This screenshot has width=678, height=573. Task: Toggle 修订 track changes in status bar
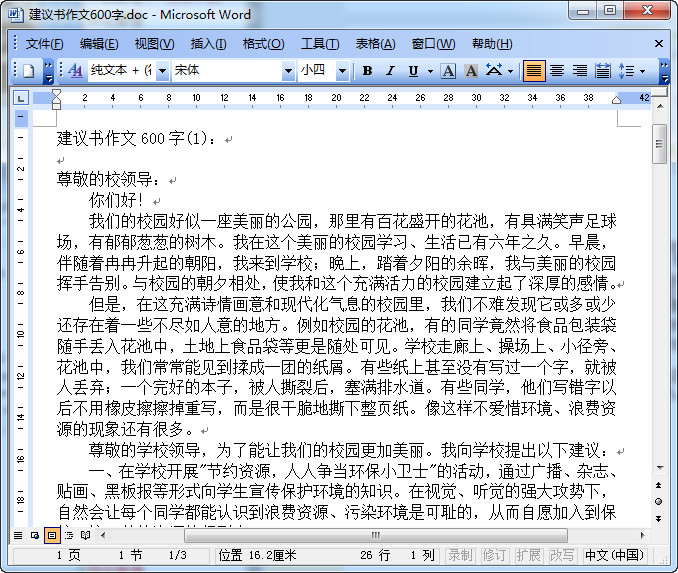(493, 555)
